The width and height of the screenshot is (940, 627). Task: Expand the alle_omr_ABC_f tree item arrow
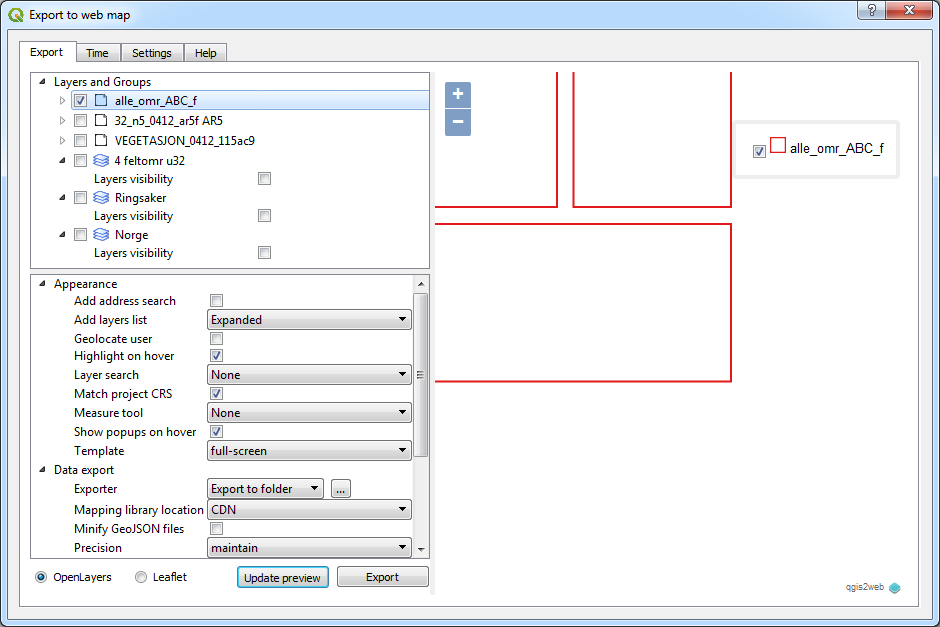pos(62,100)
